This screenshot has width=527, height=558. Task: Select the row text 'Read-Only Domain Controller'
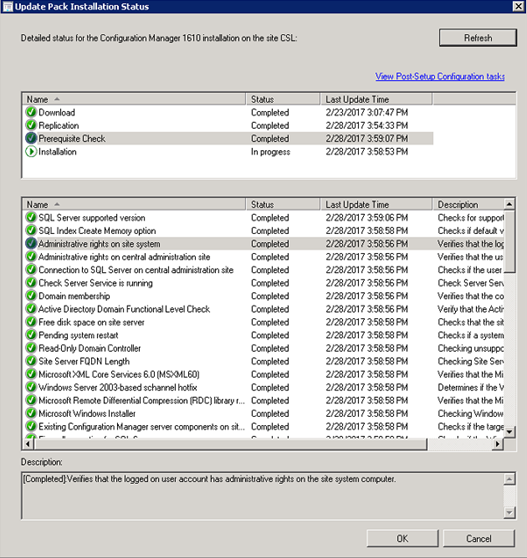tap(89, 348)
